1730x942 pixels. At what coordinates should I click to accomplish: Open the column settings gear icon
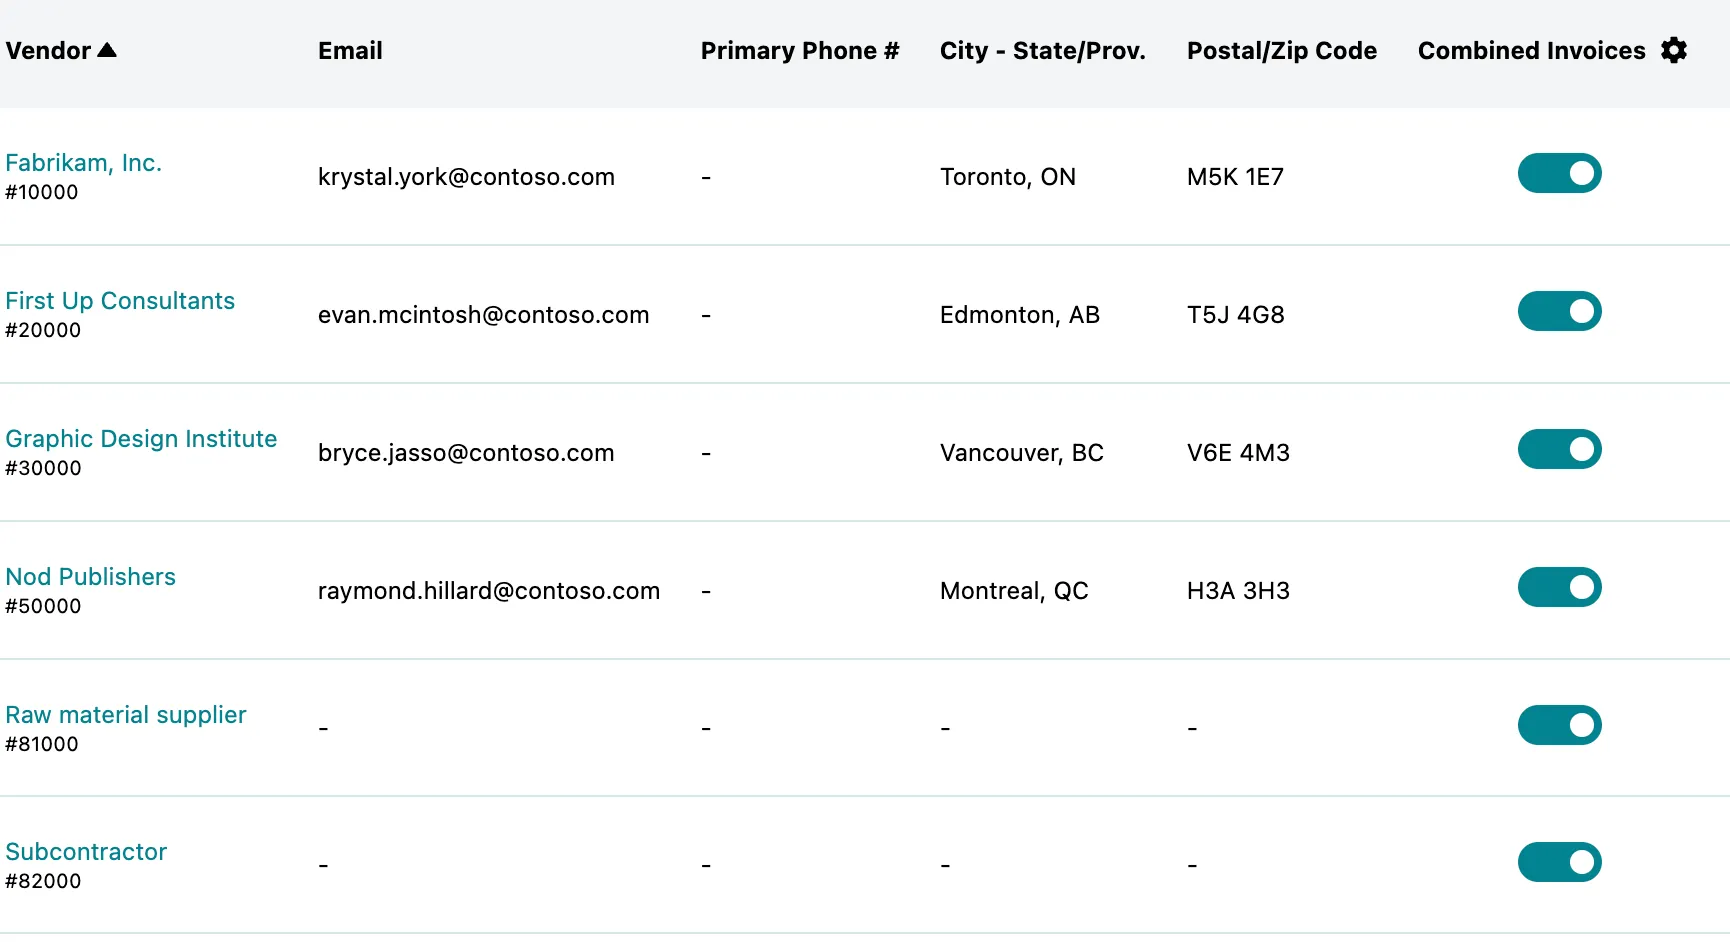point(1674,50)
